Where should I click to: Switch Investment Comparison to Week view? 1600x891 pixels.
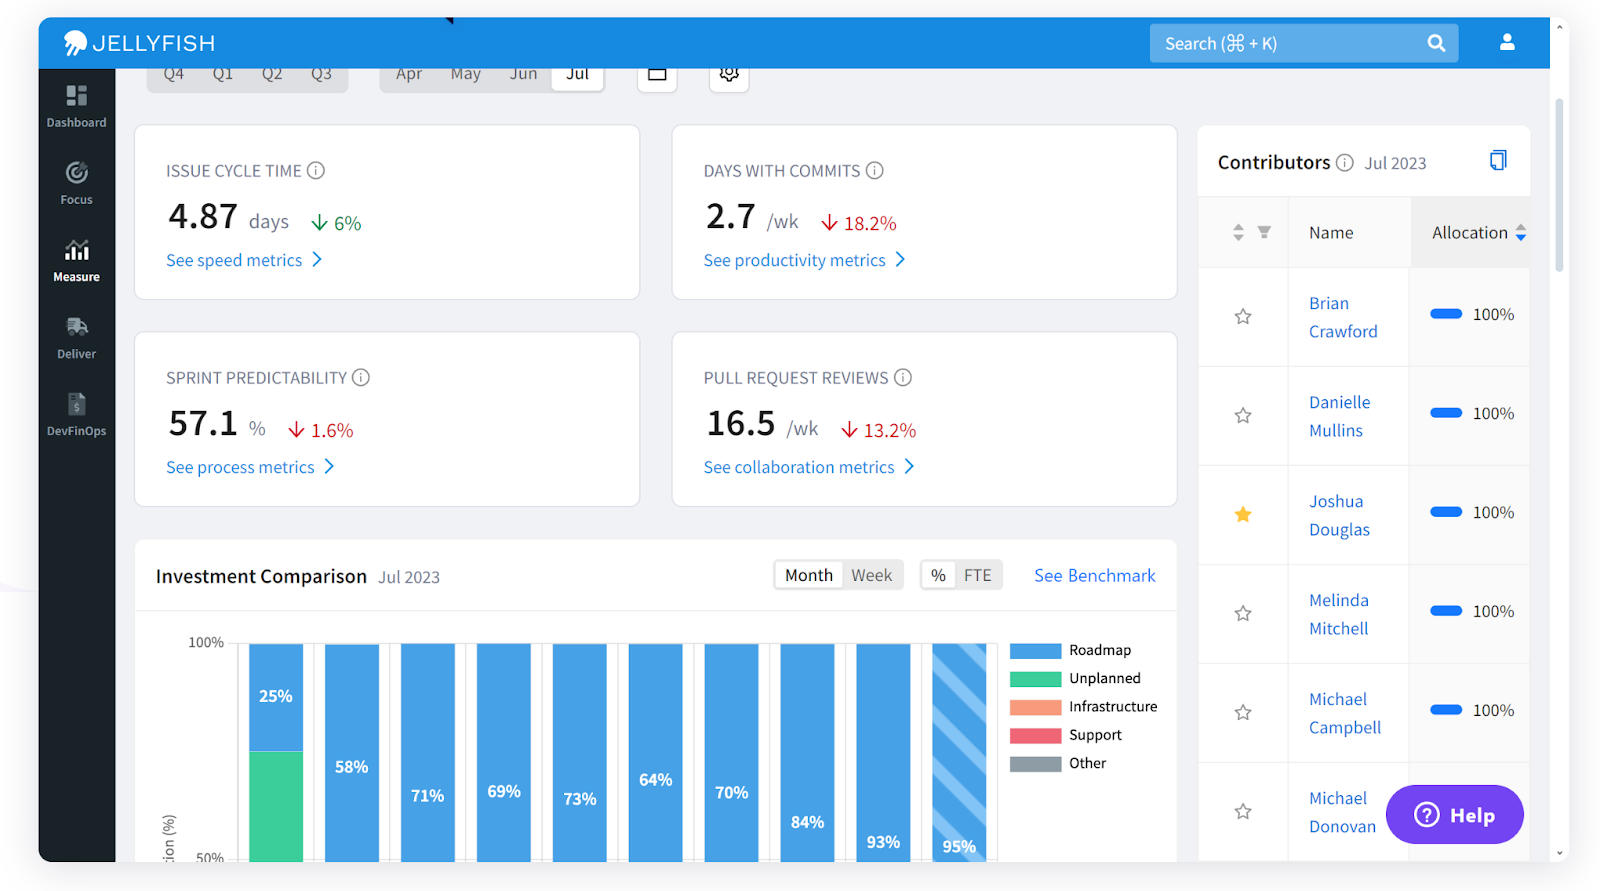(871, 576)
